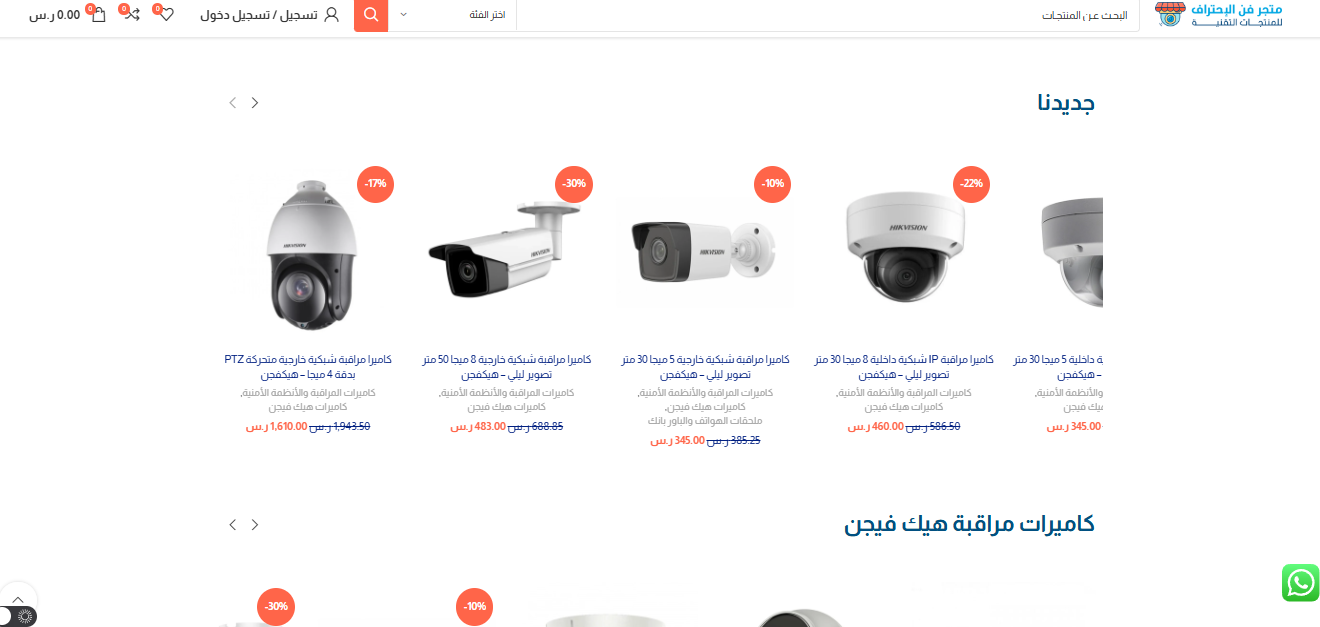Go to previous slide in جديدنا carousel
Image resolution: width=1320 pixels, height=627 pixels.
(x=233, y=102)
